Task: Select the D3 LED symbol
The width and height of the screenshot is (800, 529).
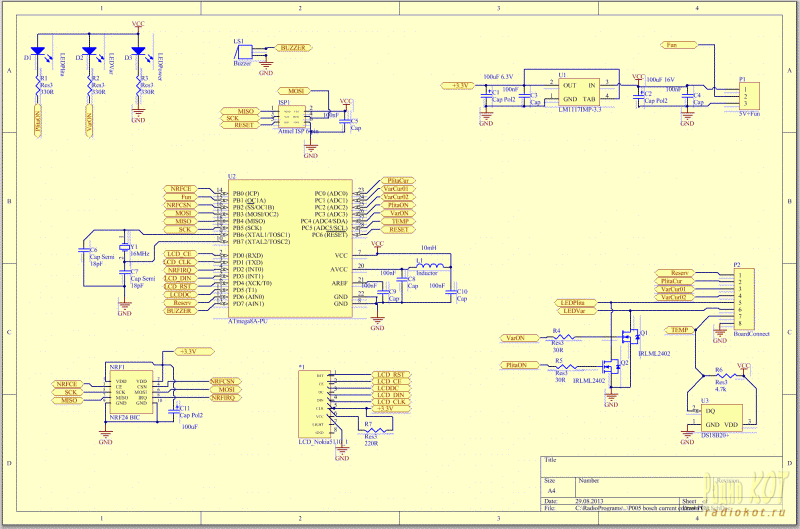Action: pyautogui.click(x=138, y=51)
